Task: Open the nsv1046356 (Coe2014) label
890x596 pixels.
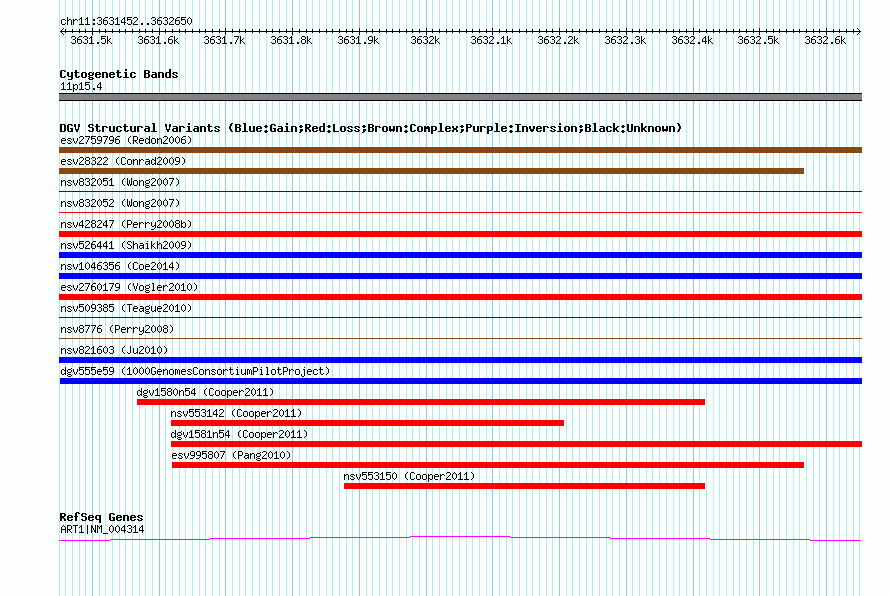Action: point(120,266)
